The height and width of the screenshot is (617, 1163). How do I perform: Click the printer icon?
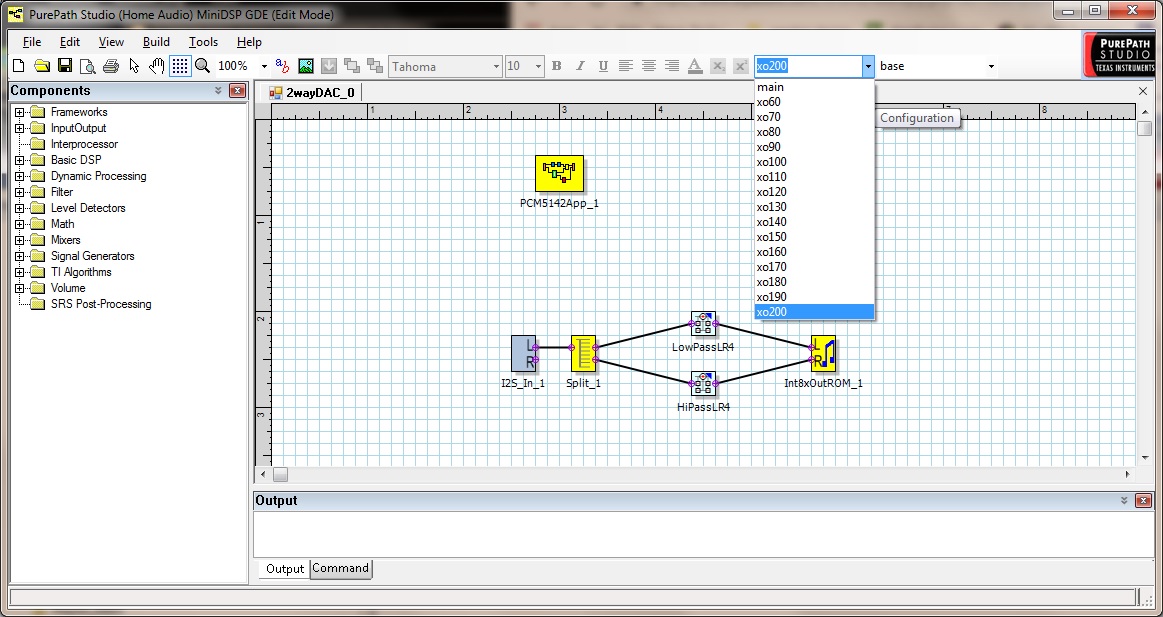(111, 66)
